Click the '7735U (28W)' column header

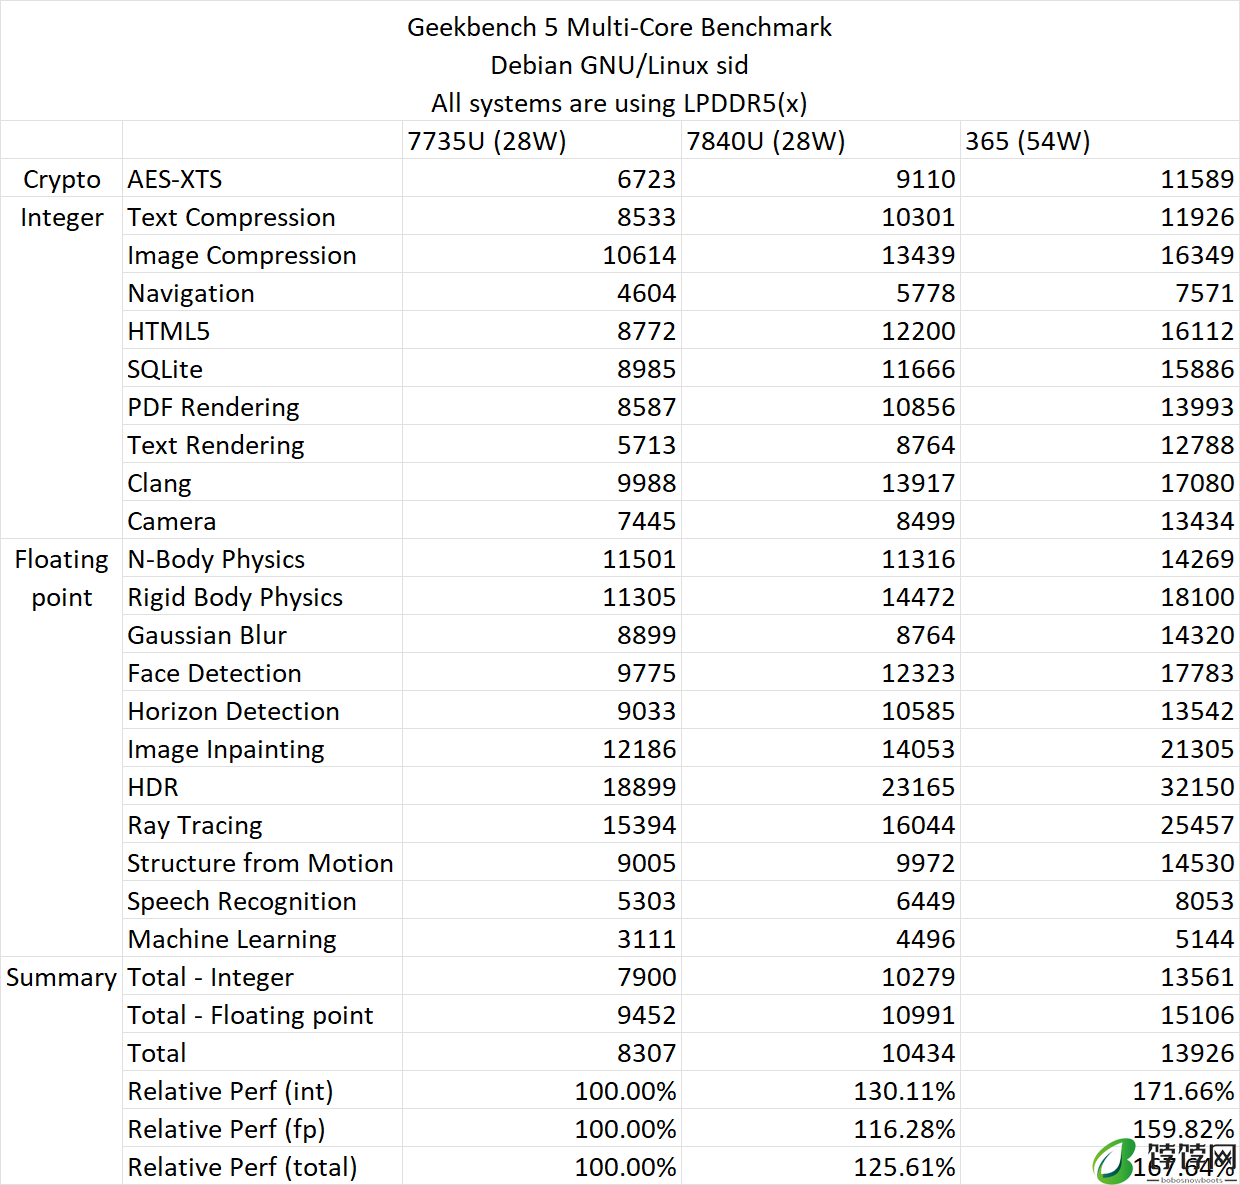pos(487,141)
